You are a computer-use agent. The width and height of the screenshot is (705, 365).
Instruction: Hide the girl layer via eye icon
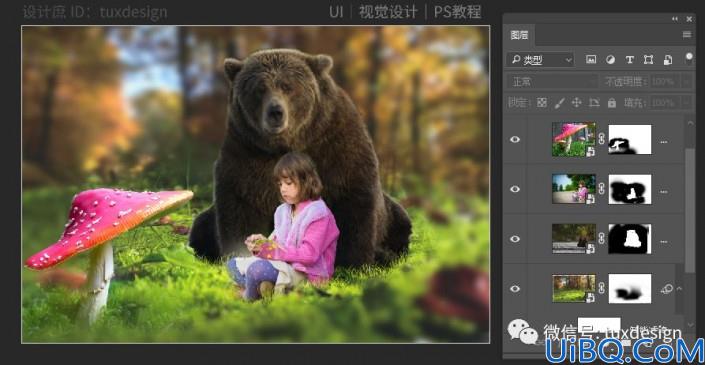click(515, 189)
